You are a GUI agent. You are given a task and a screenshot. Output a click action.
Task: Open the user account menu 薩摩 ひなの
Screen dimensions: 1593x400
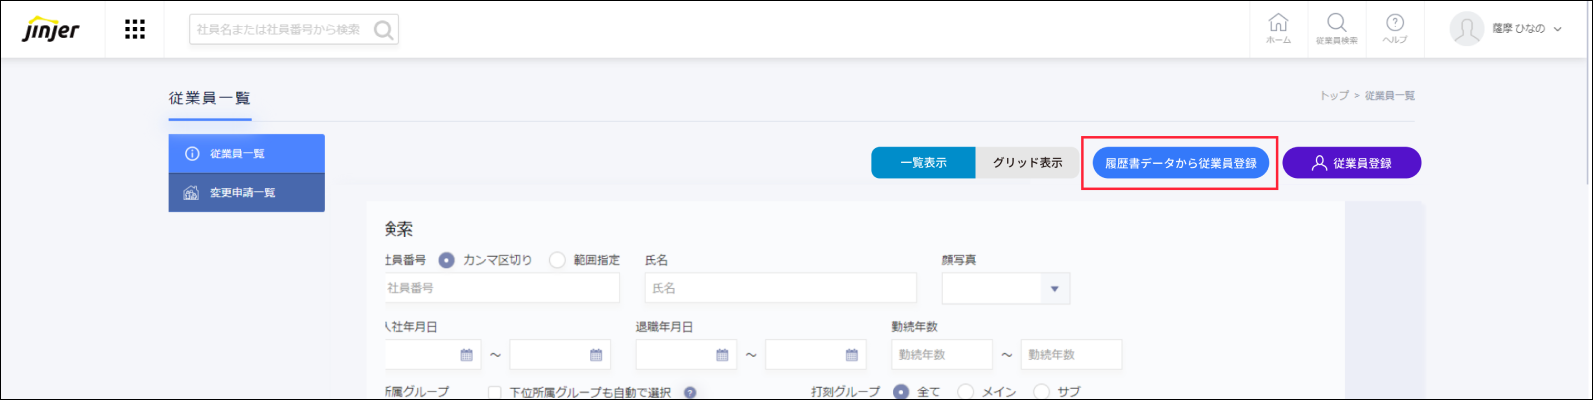1506,29
